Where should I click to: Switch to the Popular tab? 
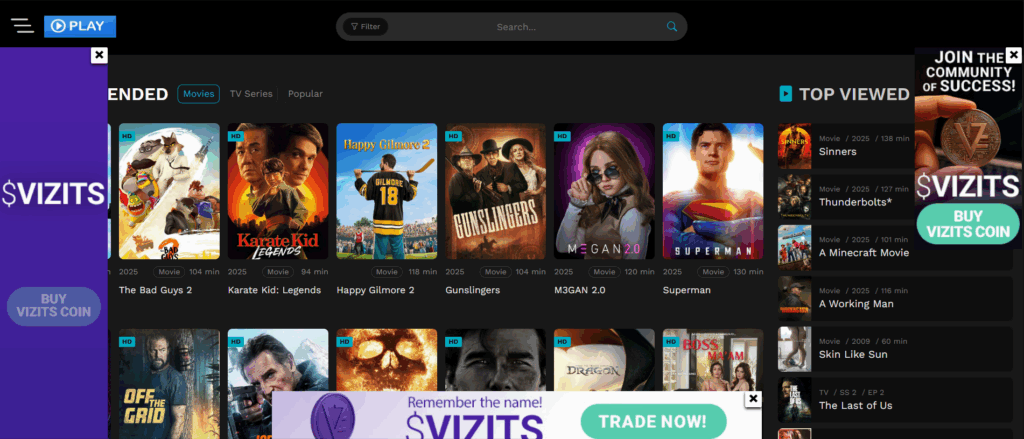pos(305,94)
